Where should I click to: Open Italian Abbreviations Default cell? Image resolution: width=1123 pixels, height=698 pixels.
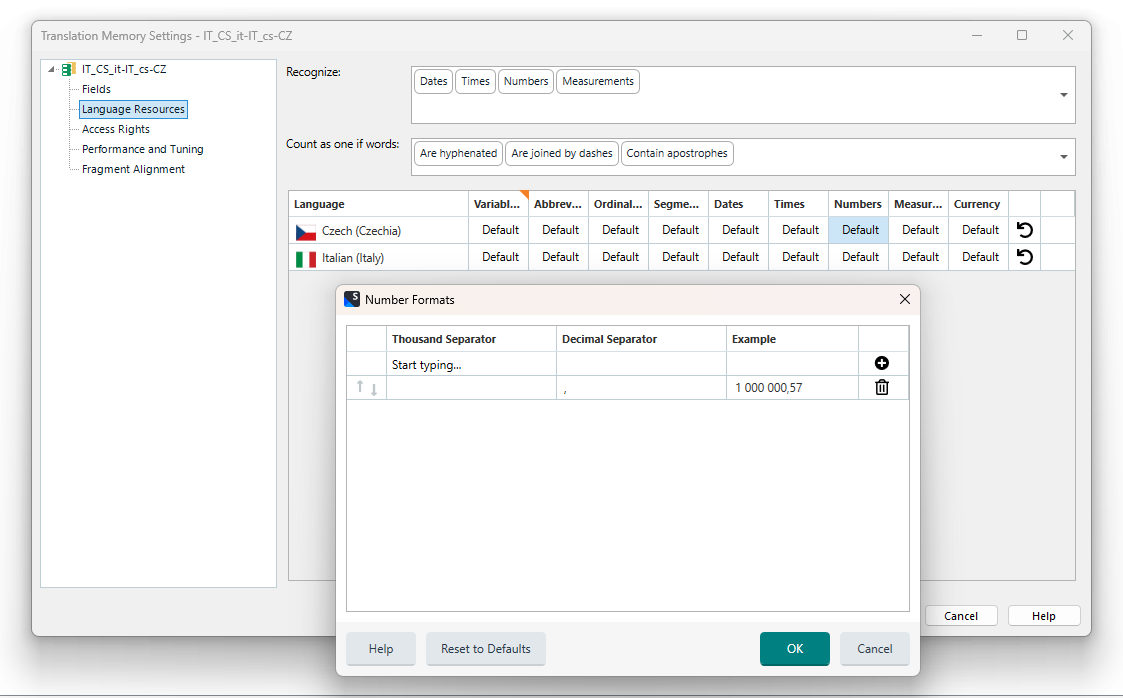pyautogui.click(x=559, y=257)
